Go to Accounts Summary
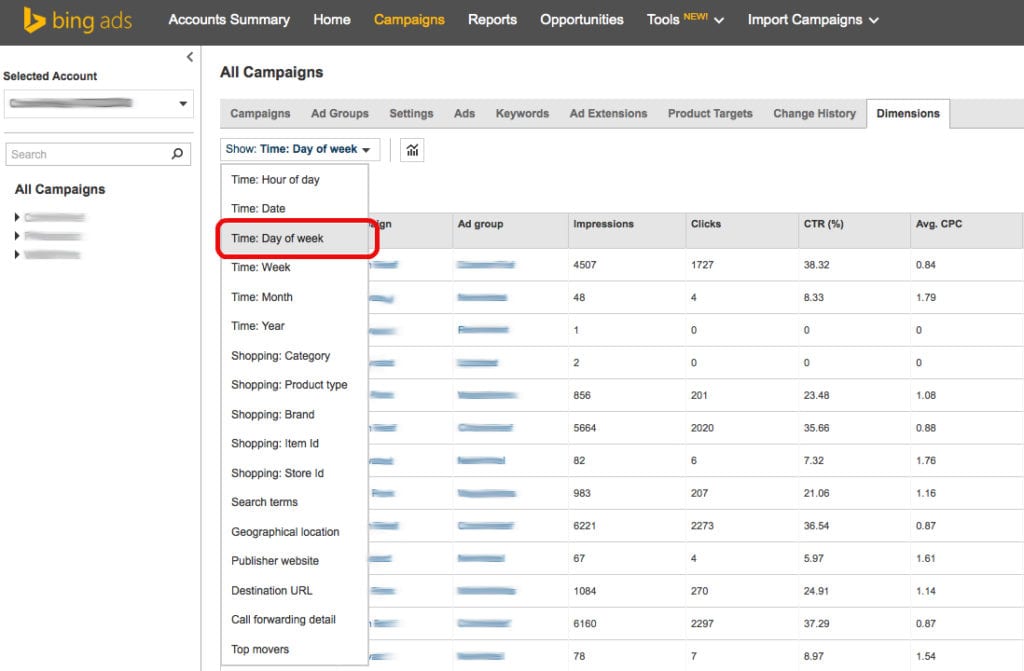The height and width of the screenshot is (671, 1024). pyautogui.click(x=229, y=20)
